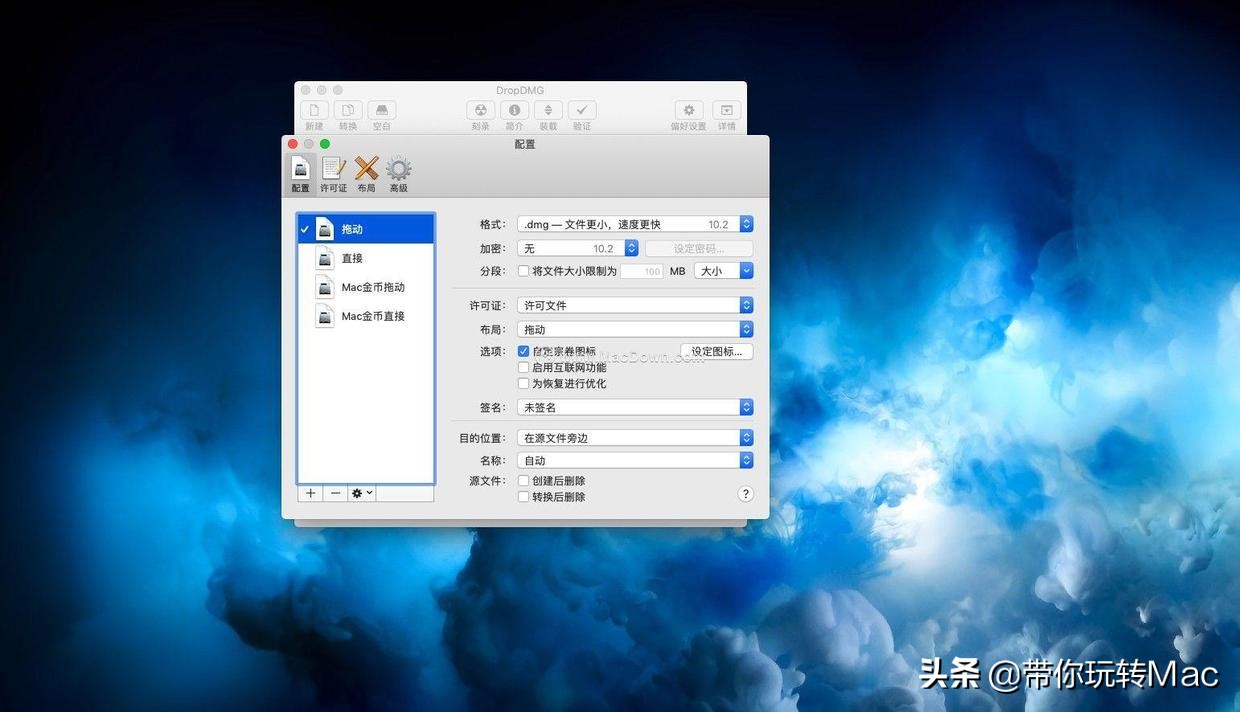Select the Mac金币拖动 configuration in the sidebar
The width and height of the screenshot is (1240, 712).
pyautogui.click(x=372, y=287)
